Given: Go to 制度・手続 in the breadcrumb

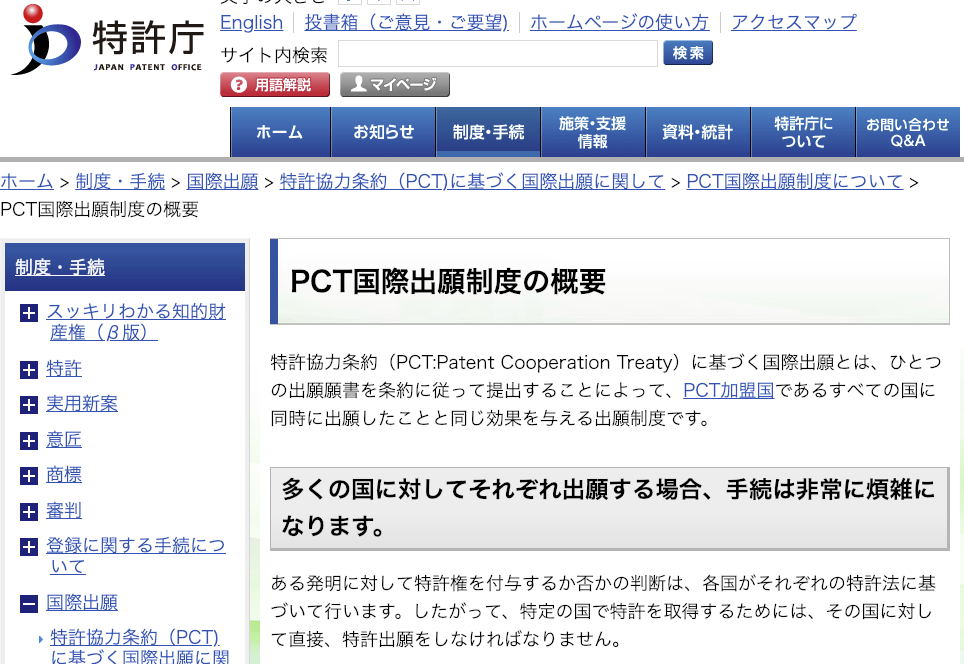Looking at the screenshot, I should click(x=120, y=181).
